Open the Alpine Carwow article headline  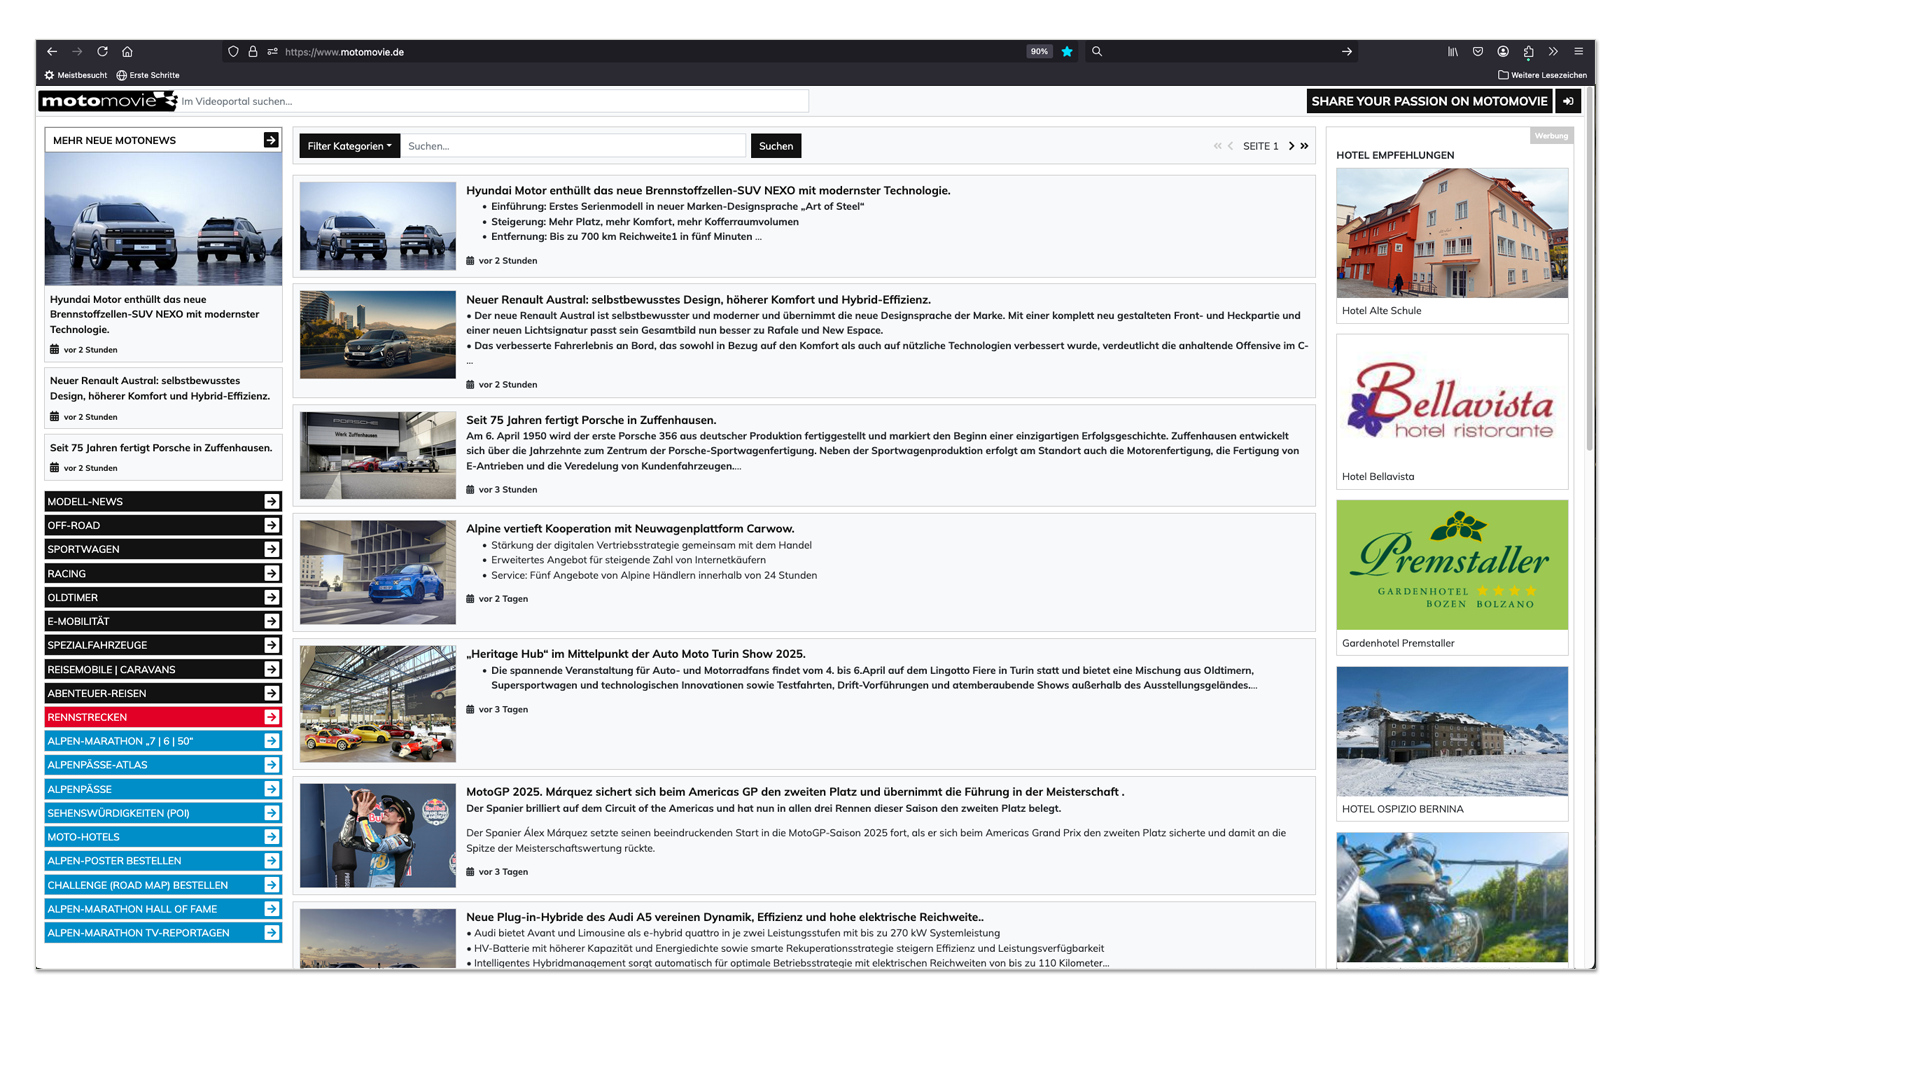pyautogui.click(x=630, y=528)
